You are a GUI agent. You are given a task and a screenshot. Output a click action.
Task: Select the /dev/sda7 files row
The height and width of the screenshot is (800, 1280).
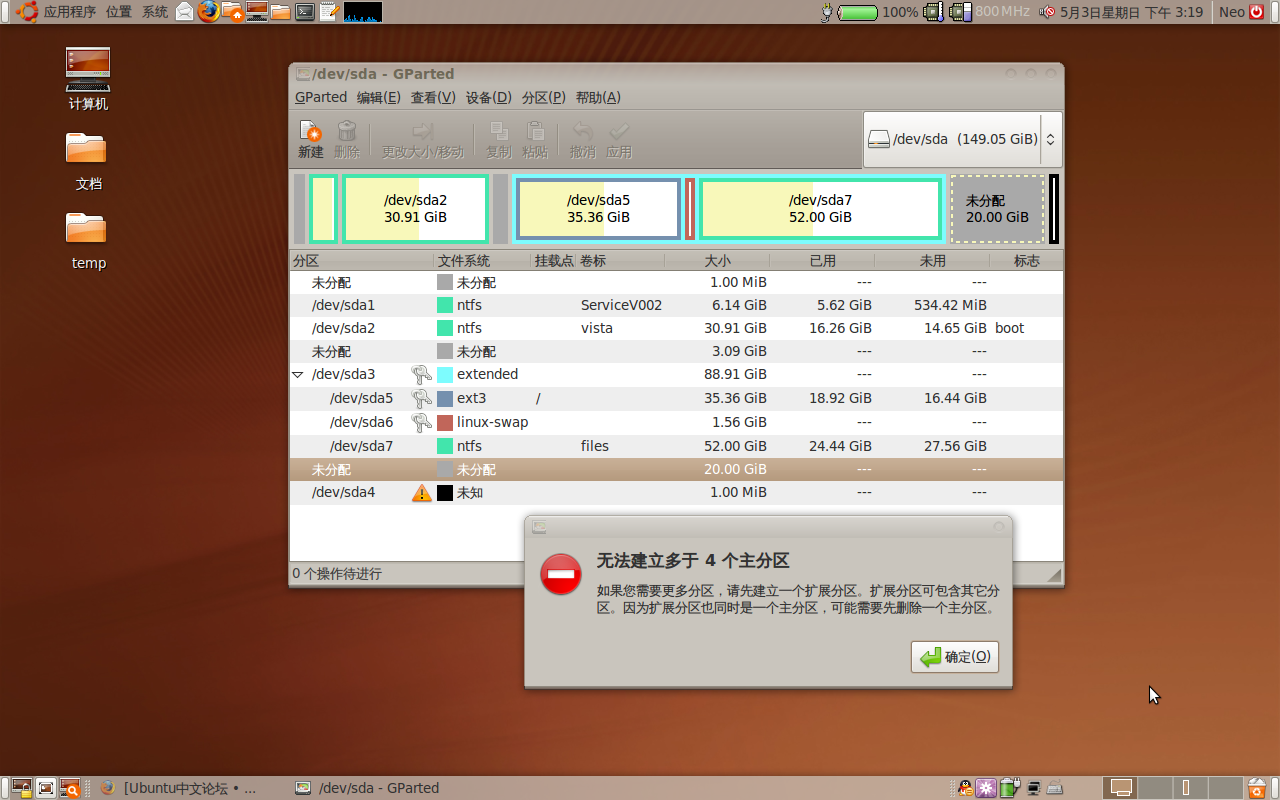click(x=676, y=446)
